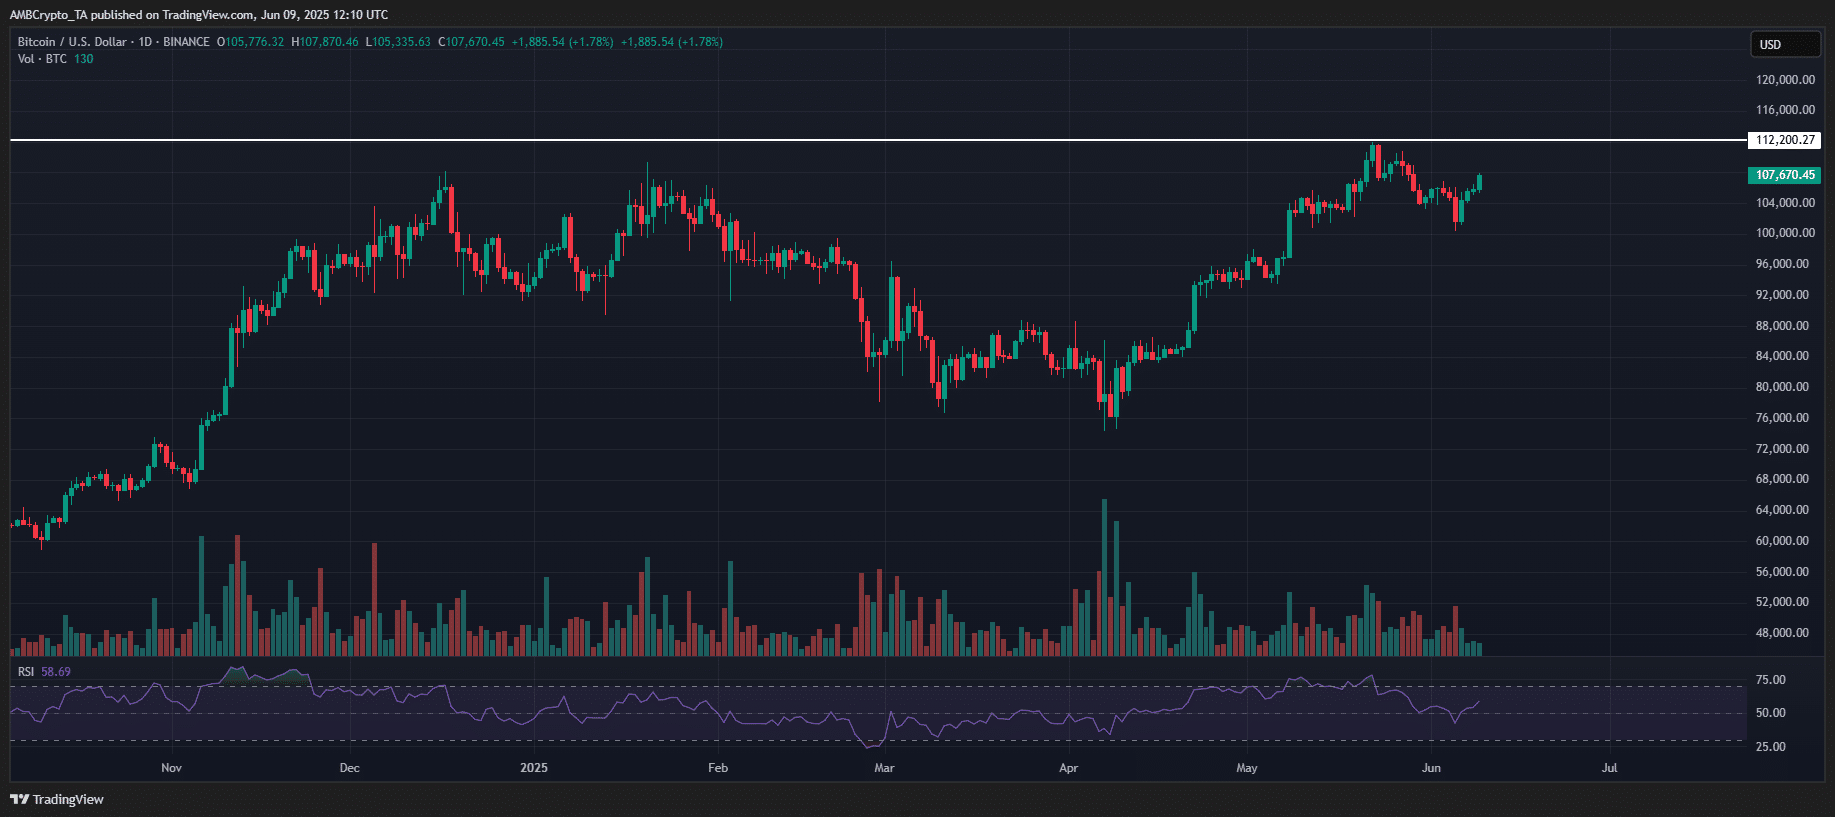Screen dimensions: 1835x817
Task: Click the May label on time axis
Action: tap(1246, 768)
